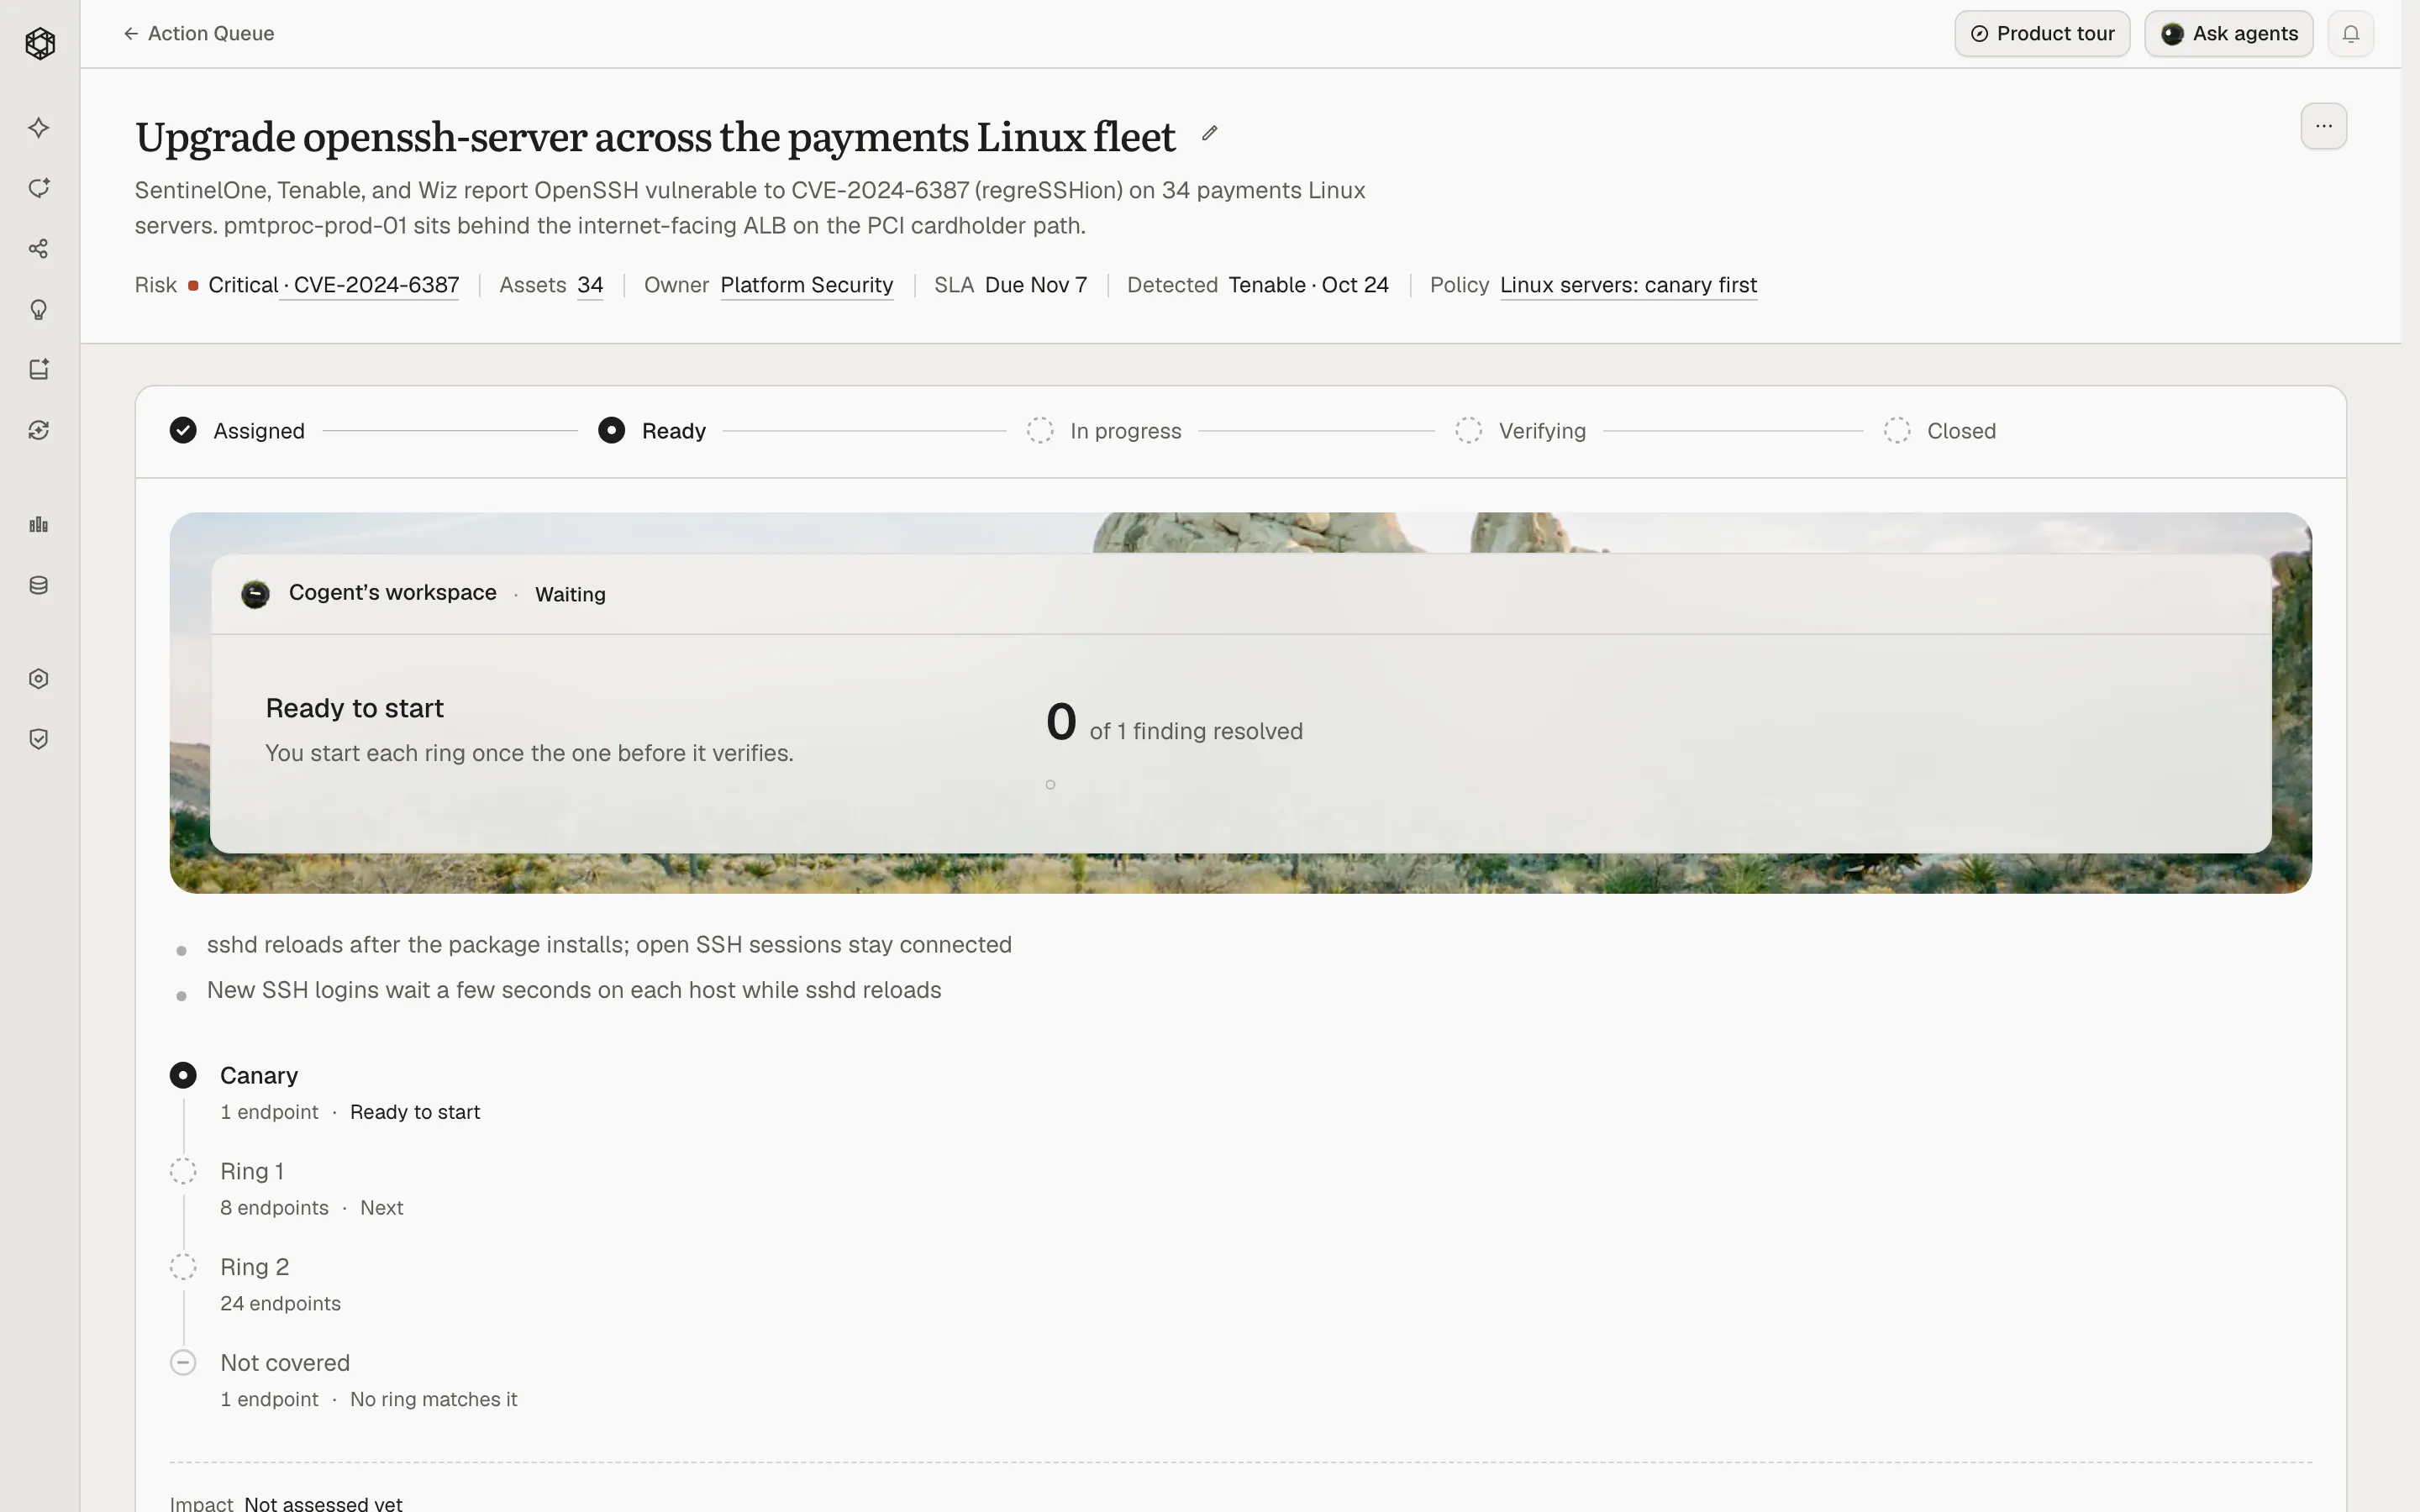Open the hexagon settings icon in the sidebar

click(x=39, y=679)
